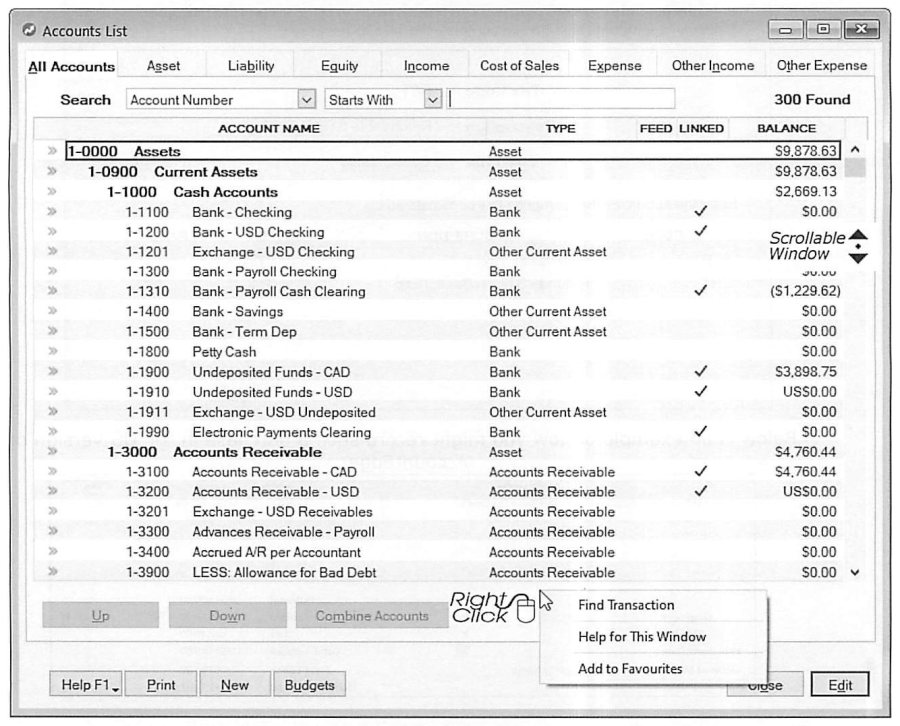Open detail arrow for 1-1000 Cash Accounts
Screen dimensions: 900x726
point(52,191)
